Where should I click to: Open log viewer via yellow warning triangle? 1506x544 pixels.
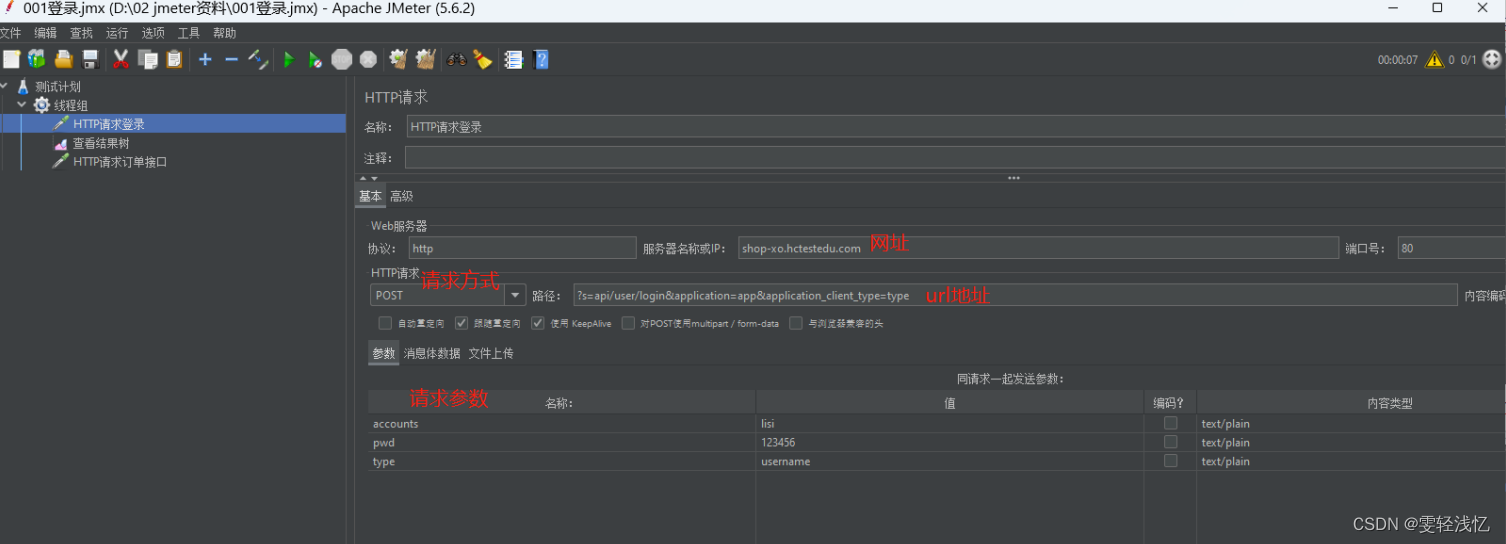(1434, 59)
